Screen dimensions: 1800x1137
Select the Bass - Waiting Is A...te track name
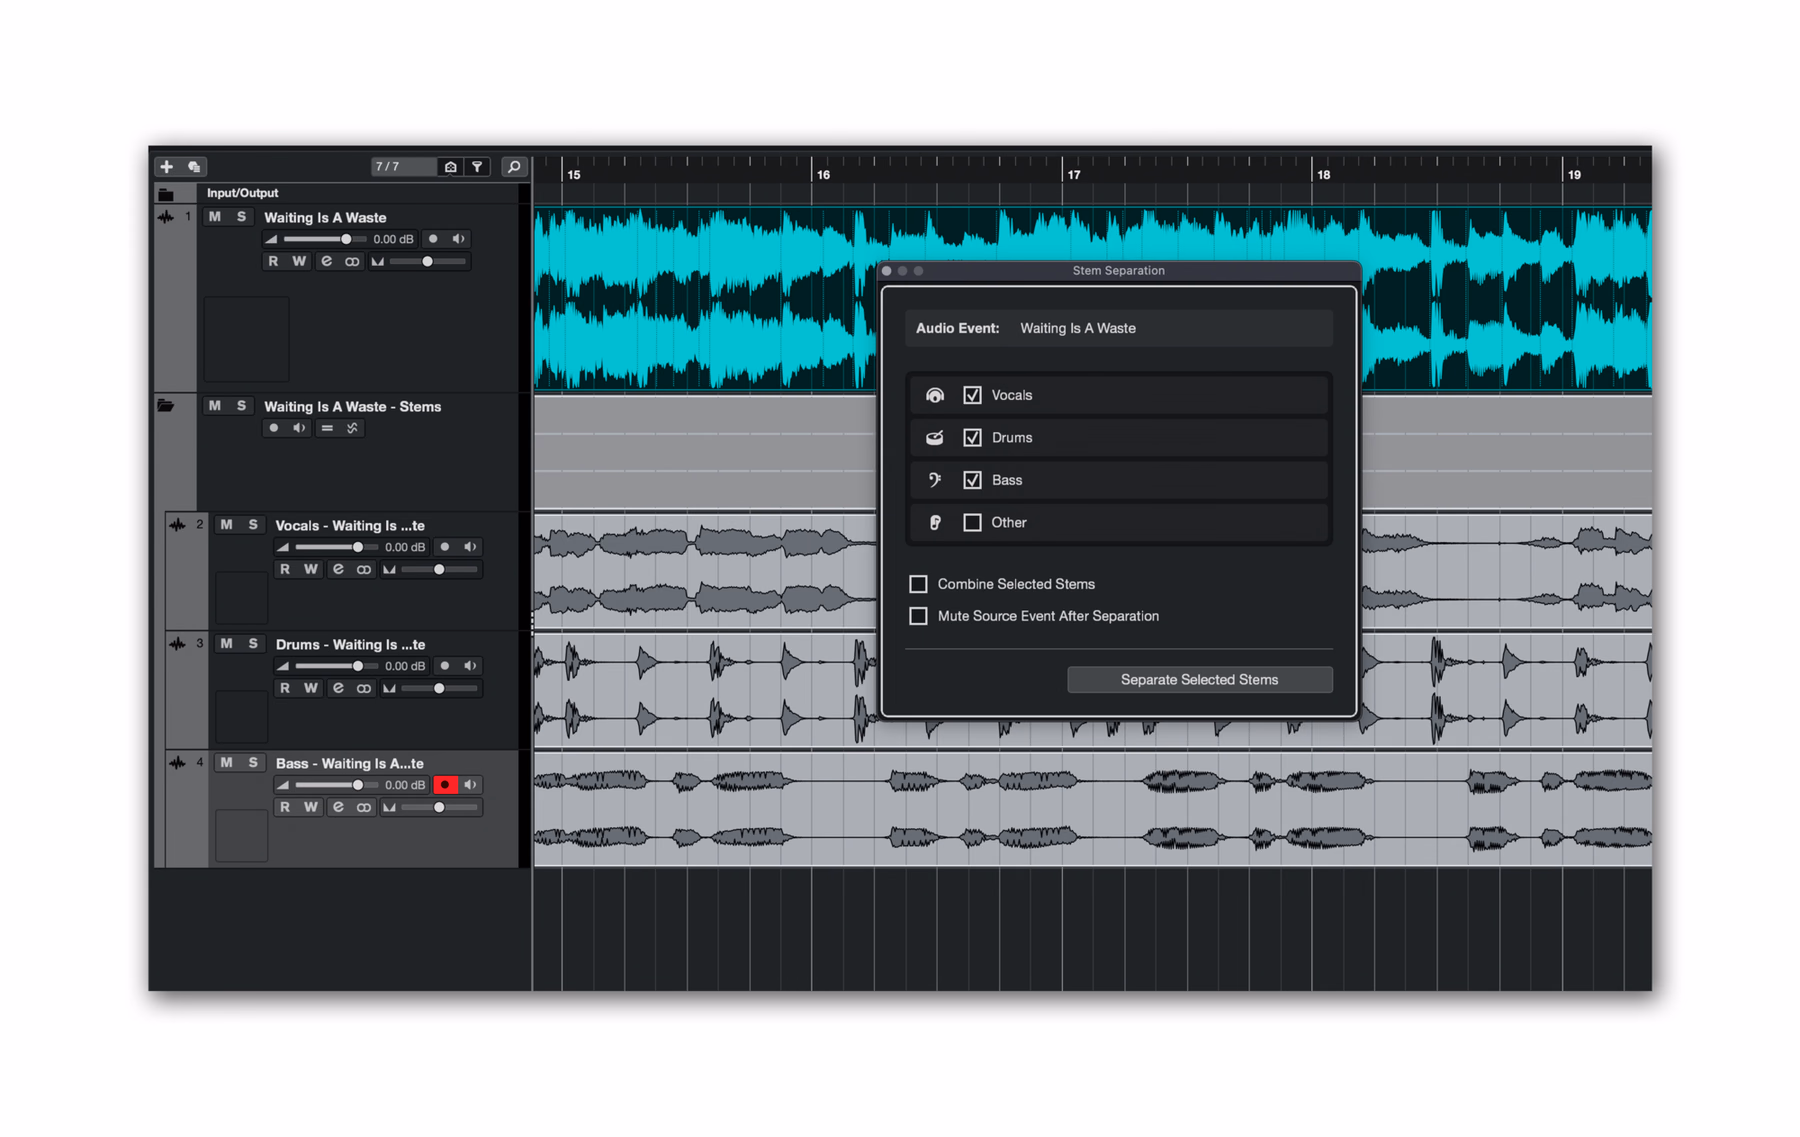[x=349, y=763]
